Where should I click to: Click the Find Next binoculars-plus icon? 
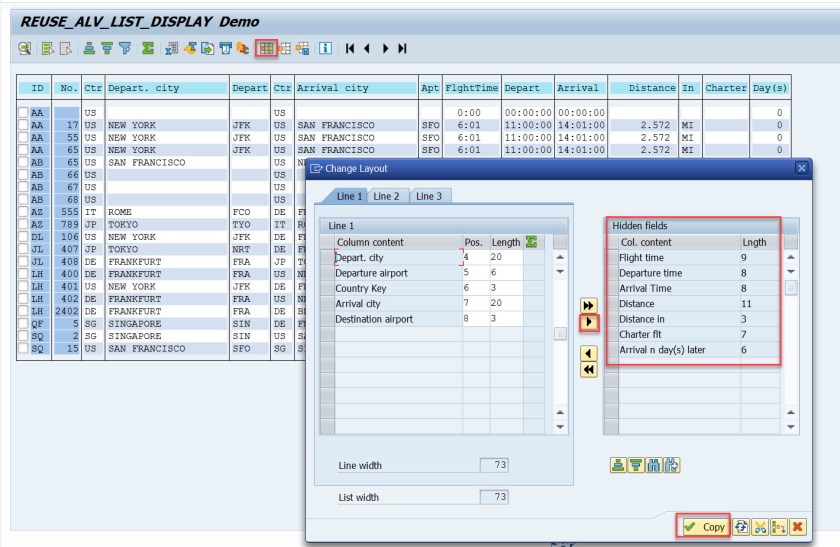click(671, 465)
